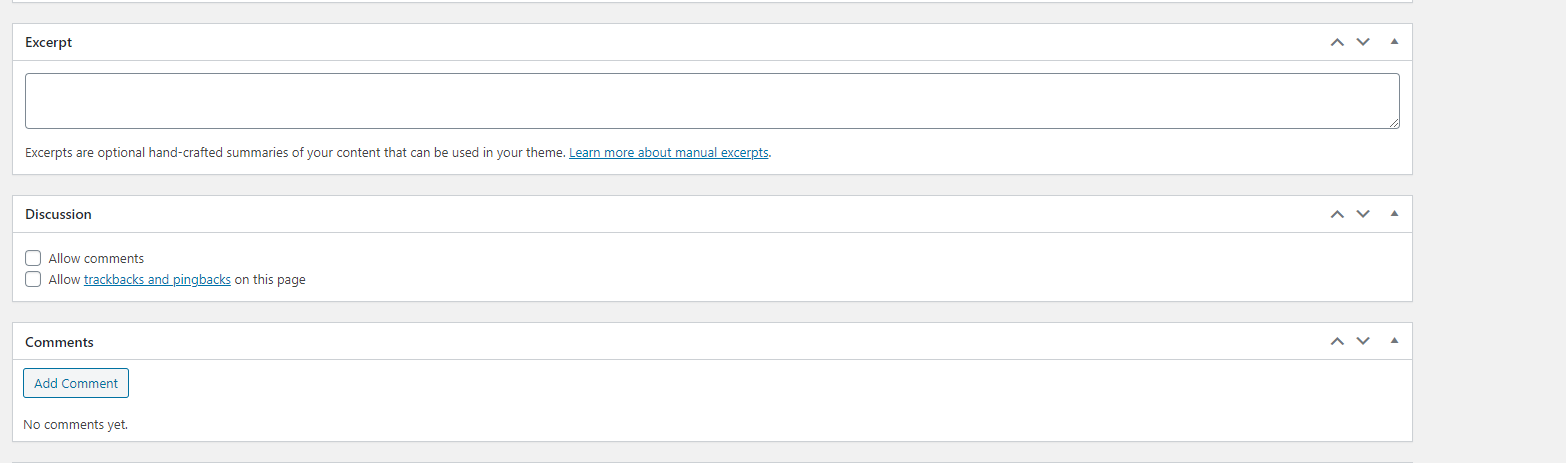Move the Comments panel up
The image size is (1566, 463).
pyautogui.click(x=1337, y=341)
